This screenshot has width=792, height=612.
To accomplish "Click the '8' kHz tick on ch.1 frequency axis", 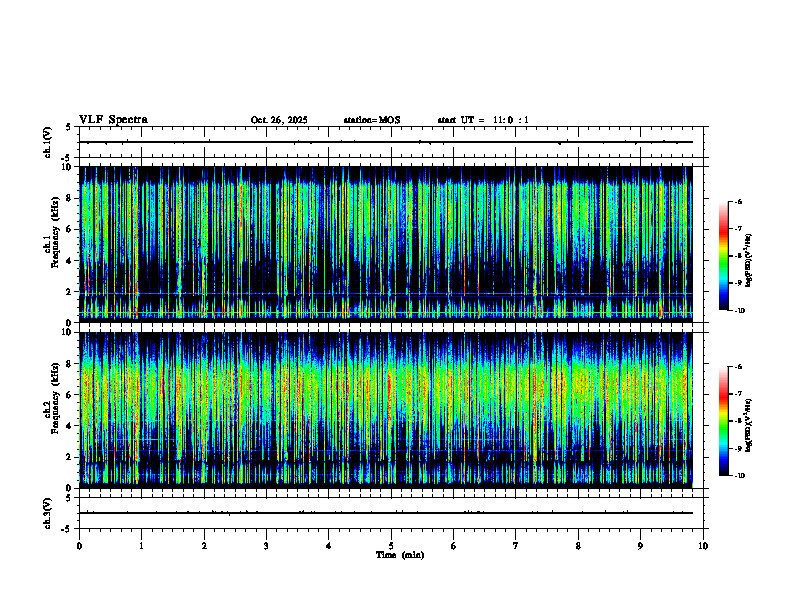I will [x=70, y=198].
